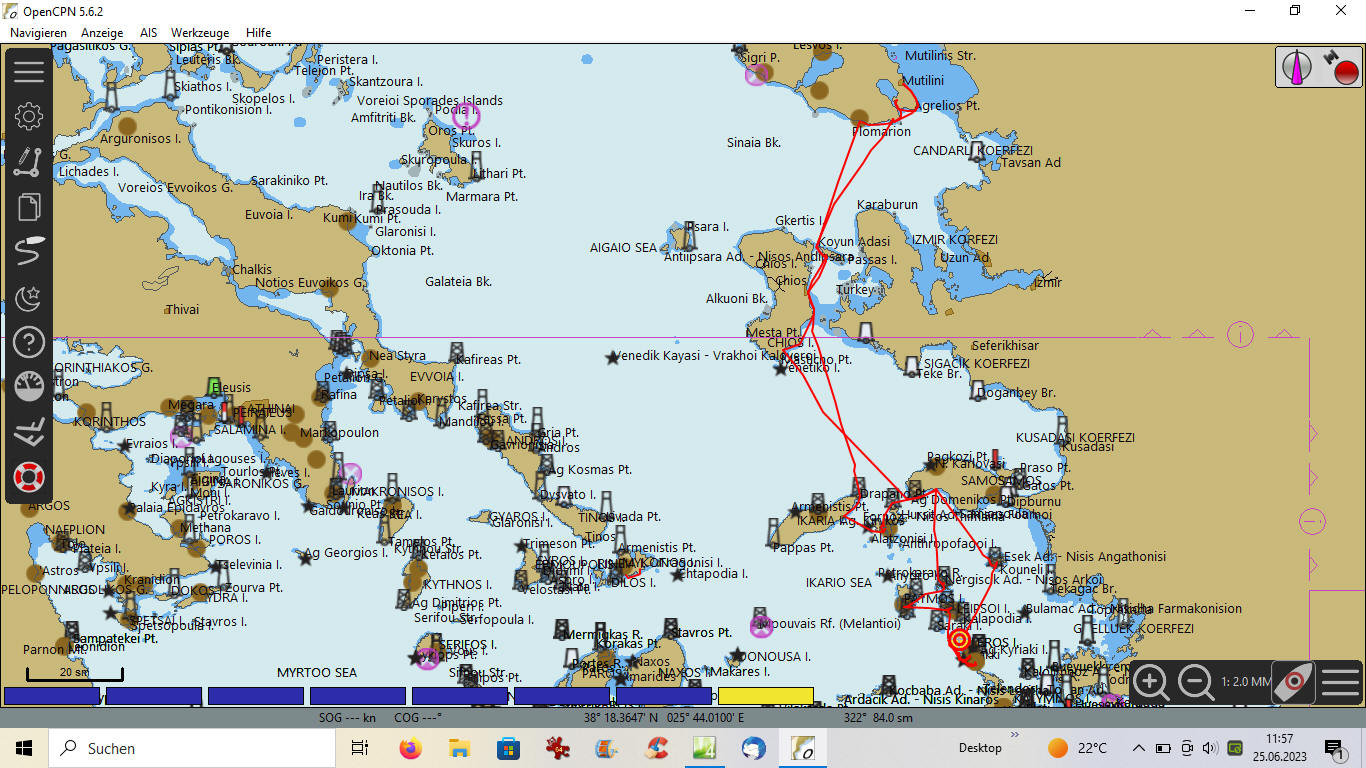The image size is (1366, 768).
Task: Open the About OpenCPN question mark icon
Action: click(29, 342)
